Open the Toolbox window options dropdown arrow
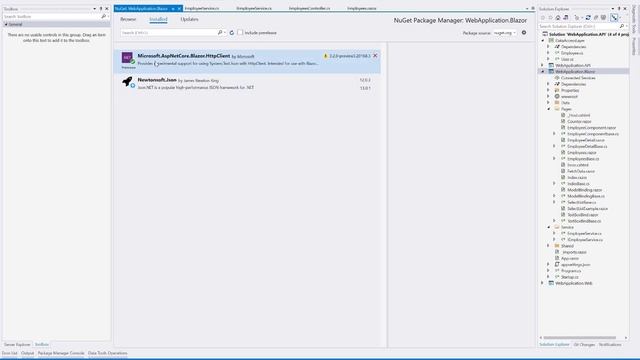The width and height of the screenshot is (640, 360). [x=94, y=9]
